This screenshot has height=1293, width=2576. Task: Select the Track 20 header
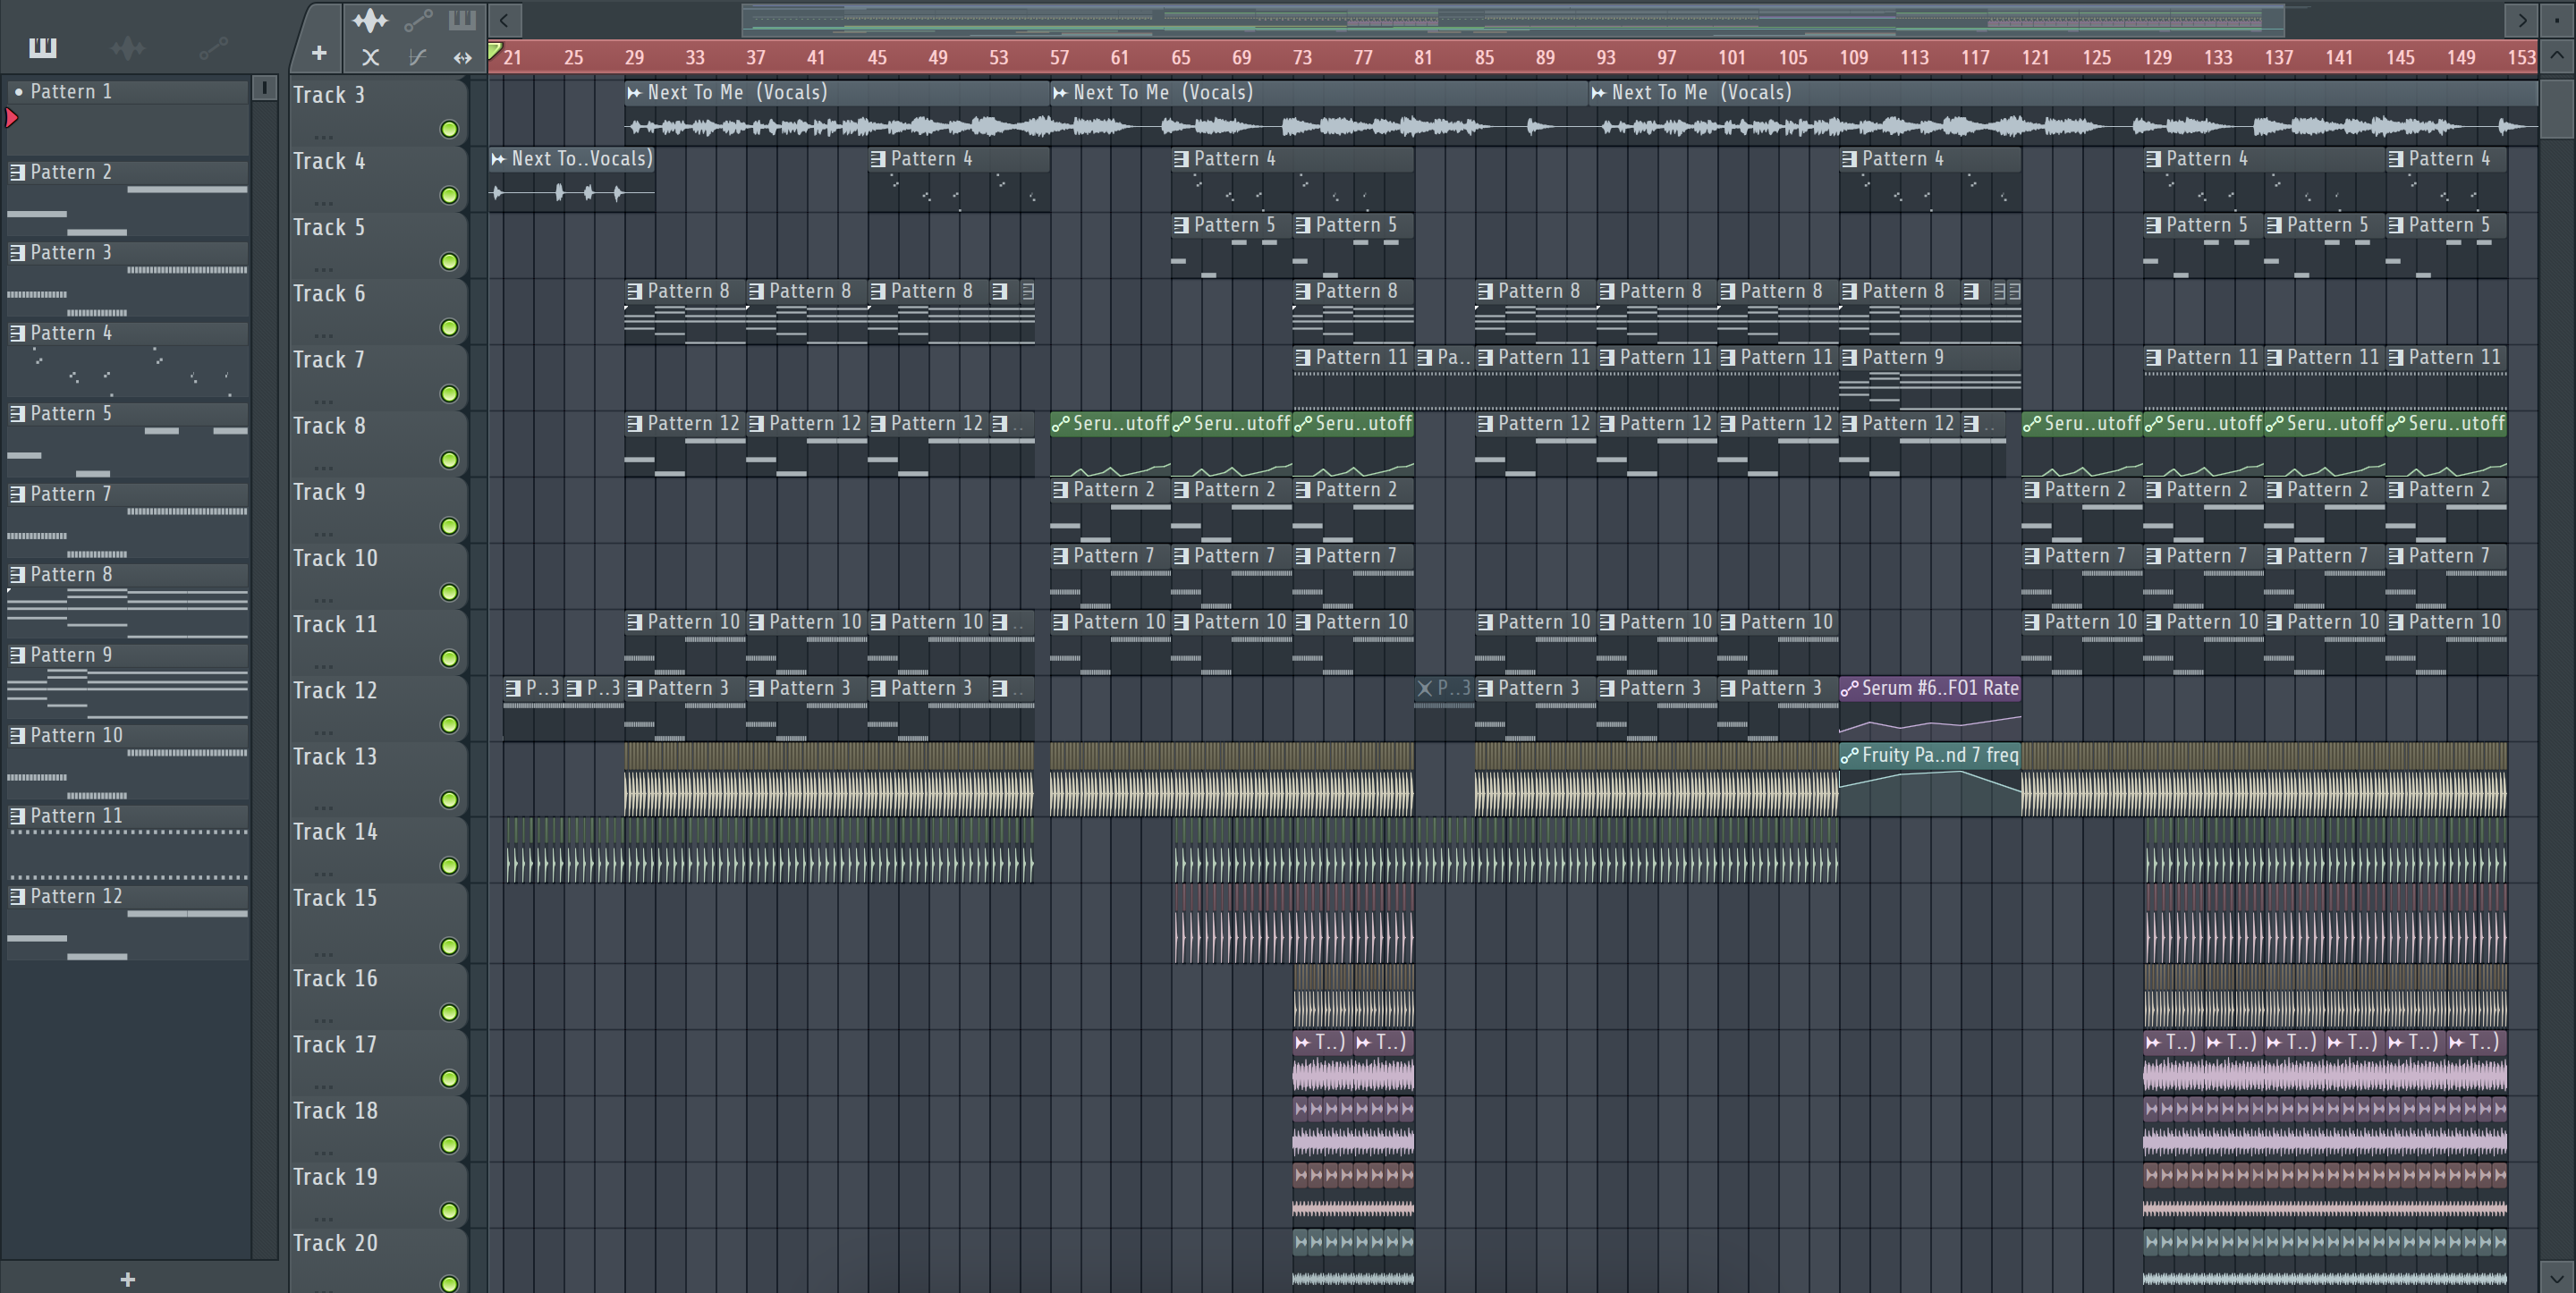[x=378, y=1260]
